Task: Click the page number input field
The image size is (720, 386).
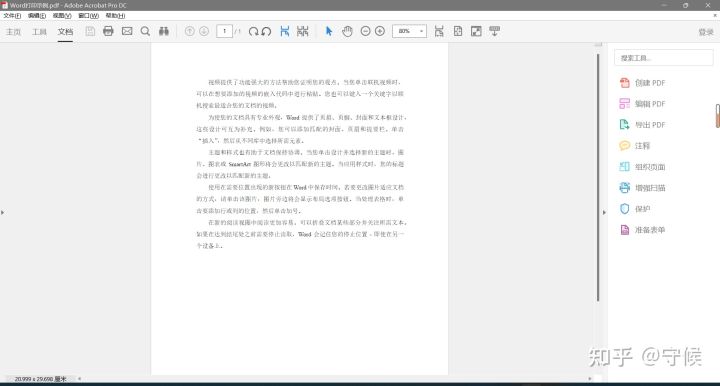Action: point(224,31)
